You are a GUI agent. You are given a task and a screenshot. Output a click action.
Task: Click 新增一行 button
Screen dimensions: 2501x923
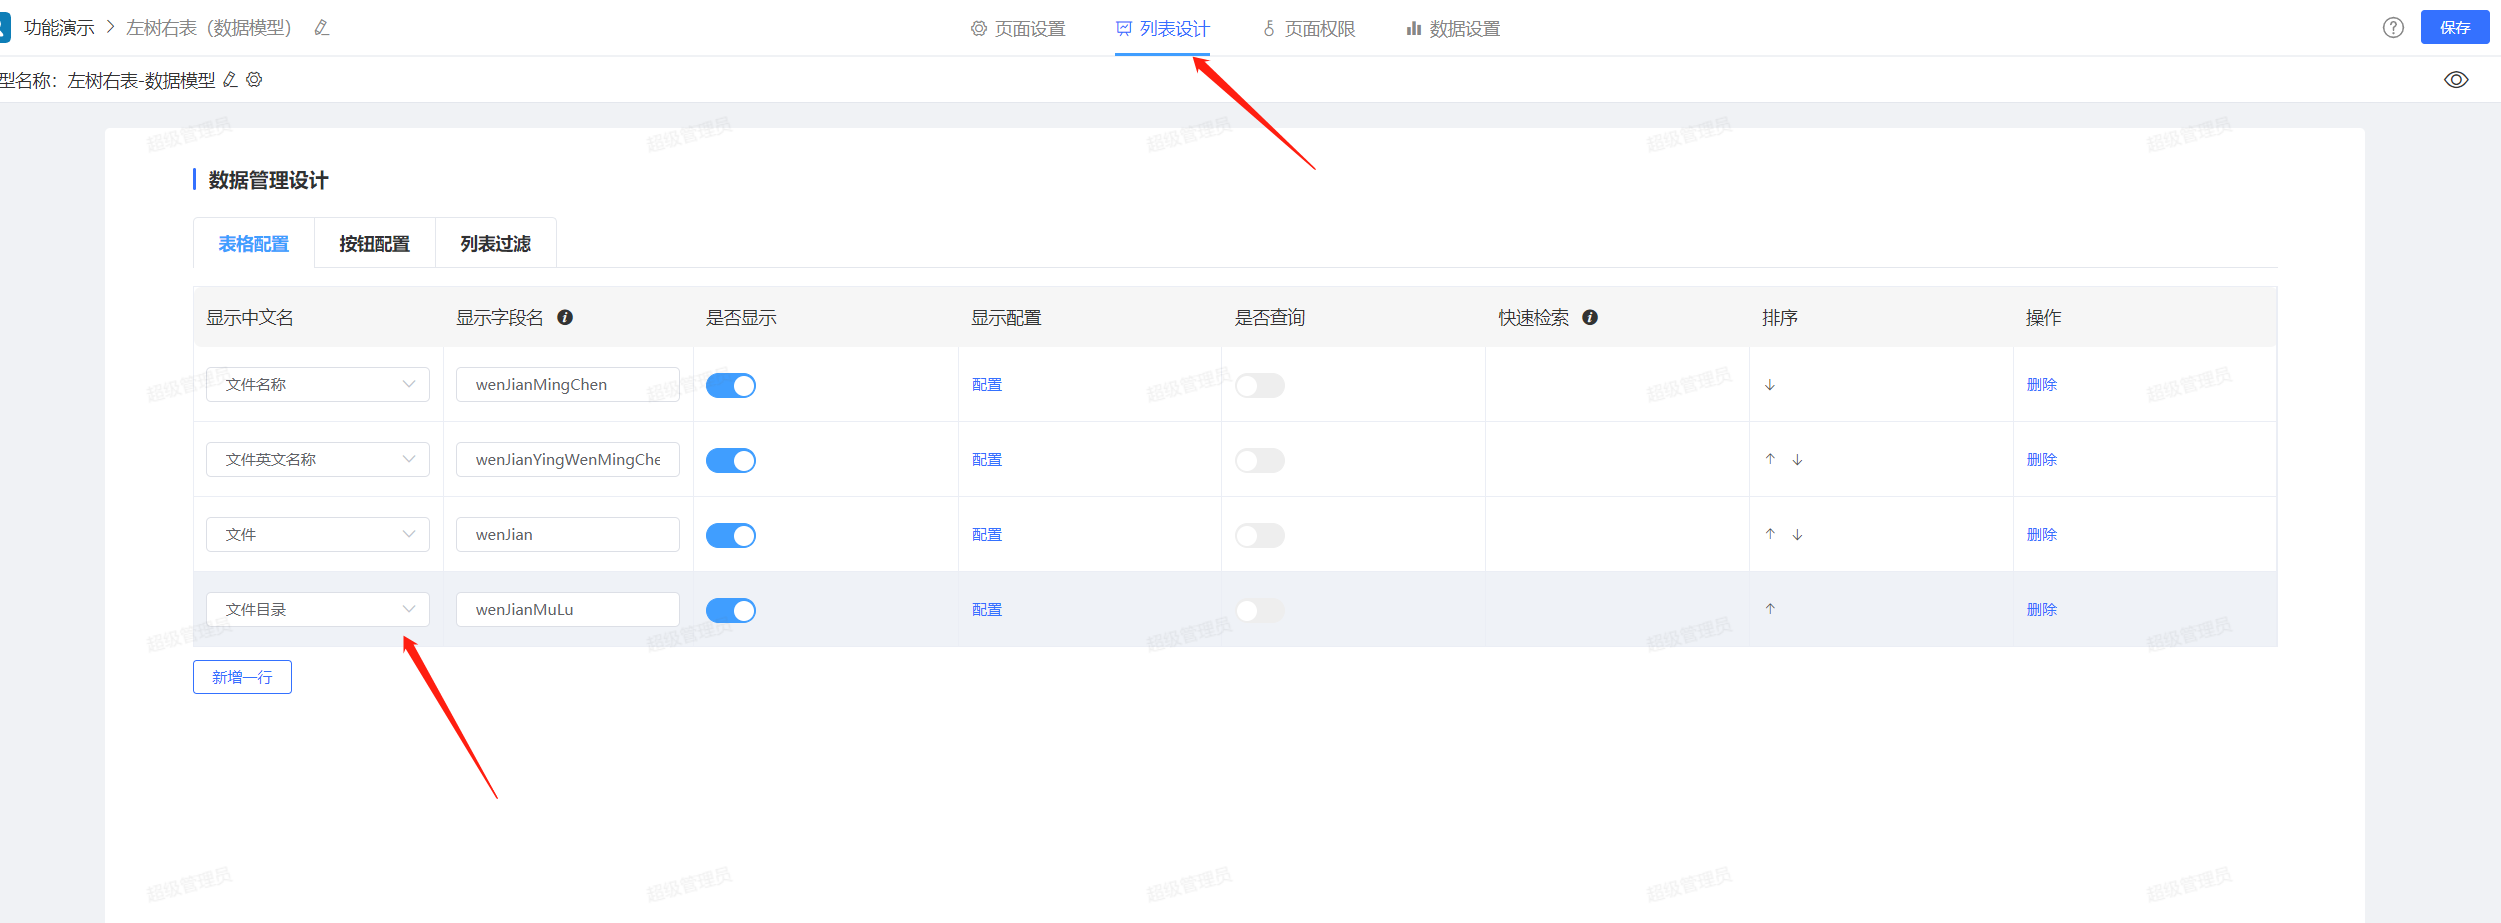pyautogui.click(x=242, y=677)
